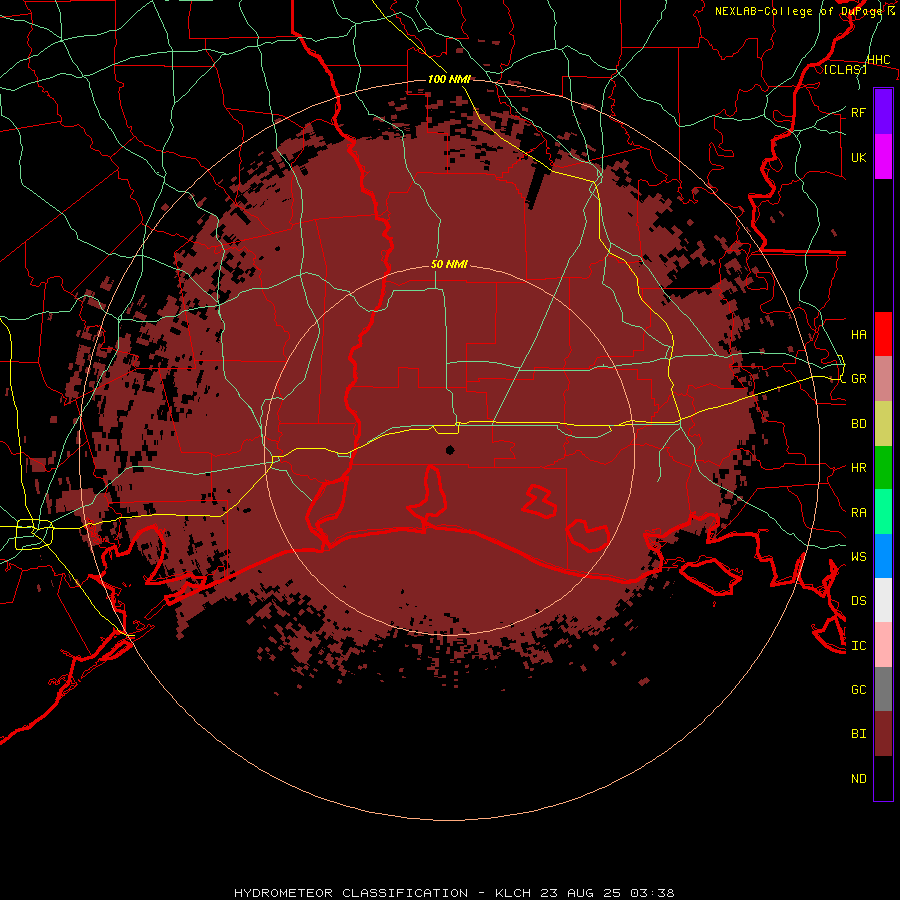Click the RF purple legend swatch
The width and height of the screenshot is (900, 900).
883,112
